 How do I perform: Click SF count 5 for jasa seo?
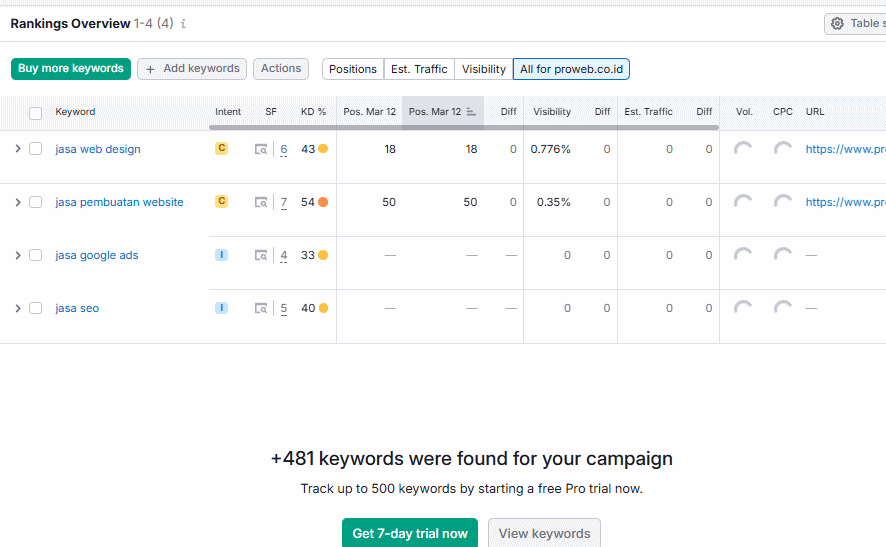tap(284, 309)
